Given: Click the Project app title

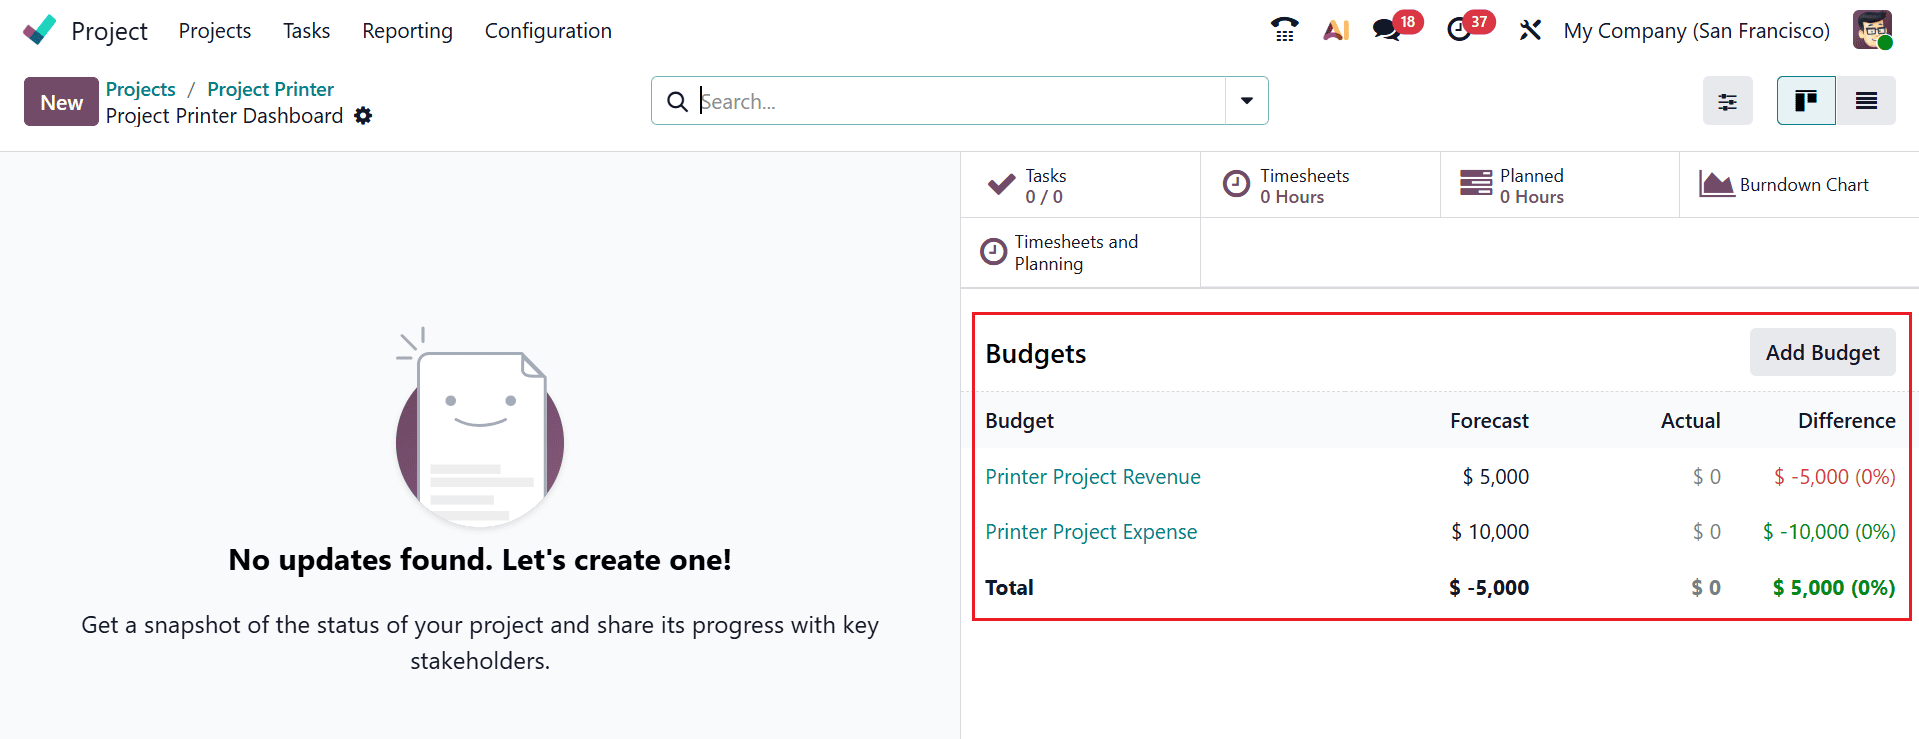Looking at the screenshot, I should (x=109, y=31).
